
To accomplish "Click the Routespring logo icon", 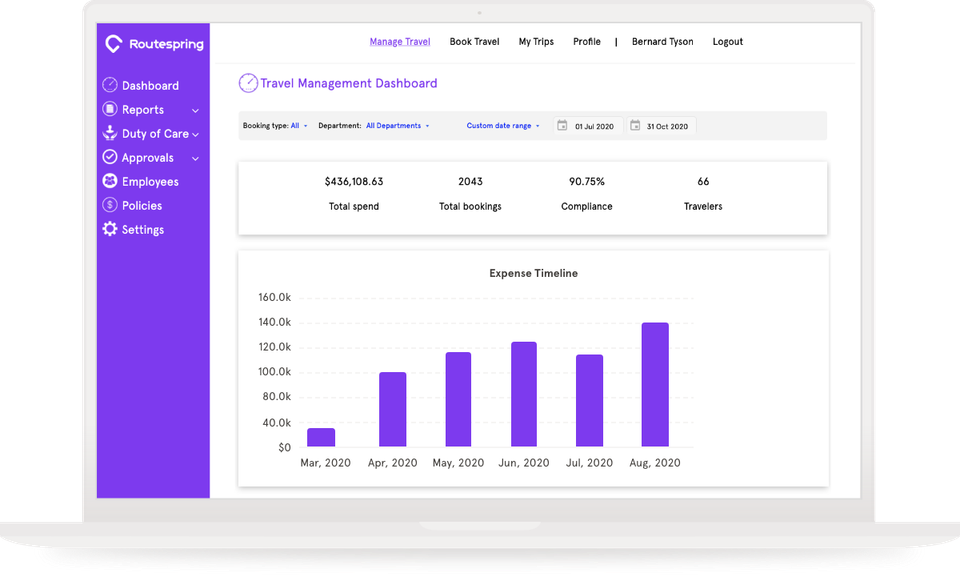I will coord(113,43).
